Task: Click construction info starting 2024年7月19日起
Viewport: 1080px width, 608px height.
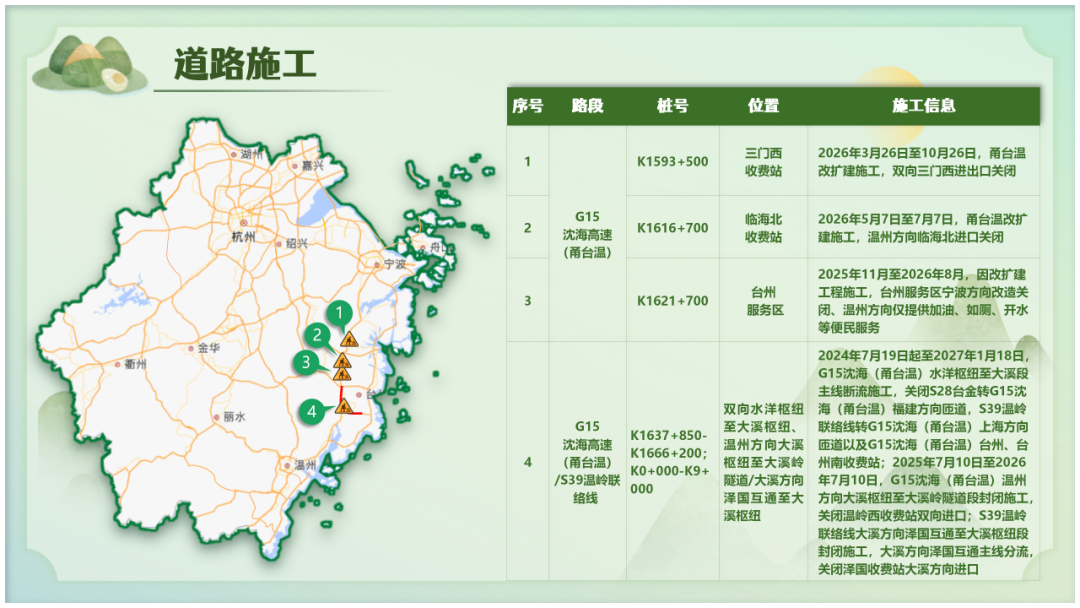Action: (924, 461)
